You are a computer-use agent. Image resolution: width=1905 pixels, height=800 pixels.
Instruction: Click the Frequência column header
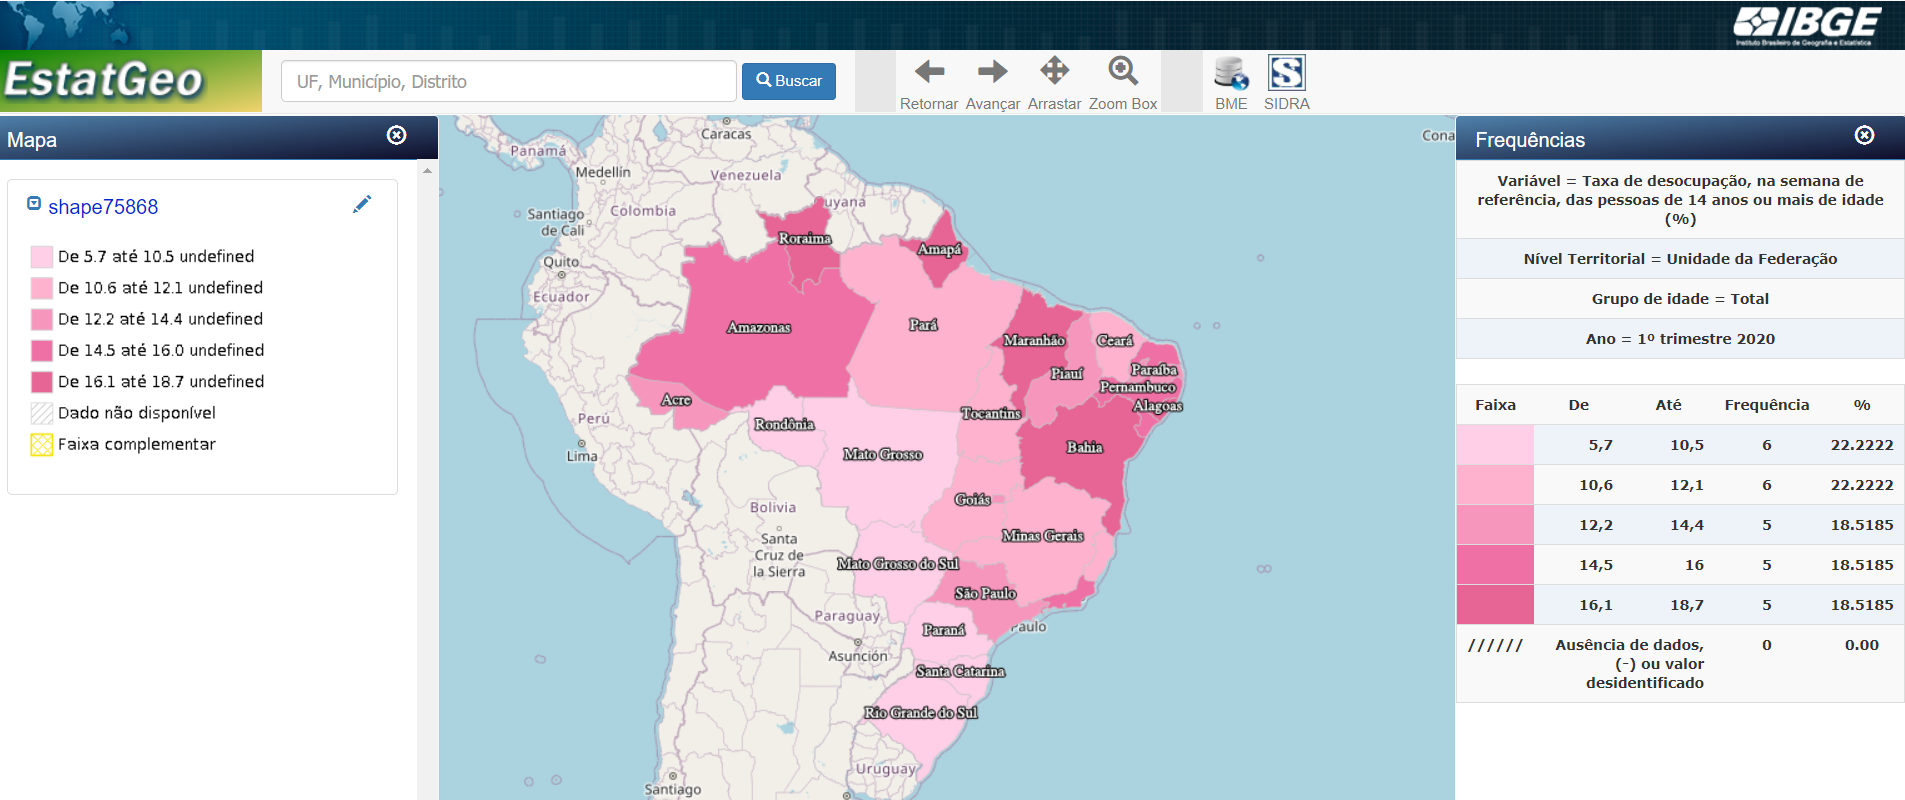tap(1767, 405)
